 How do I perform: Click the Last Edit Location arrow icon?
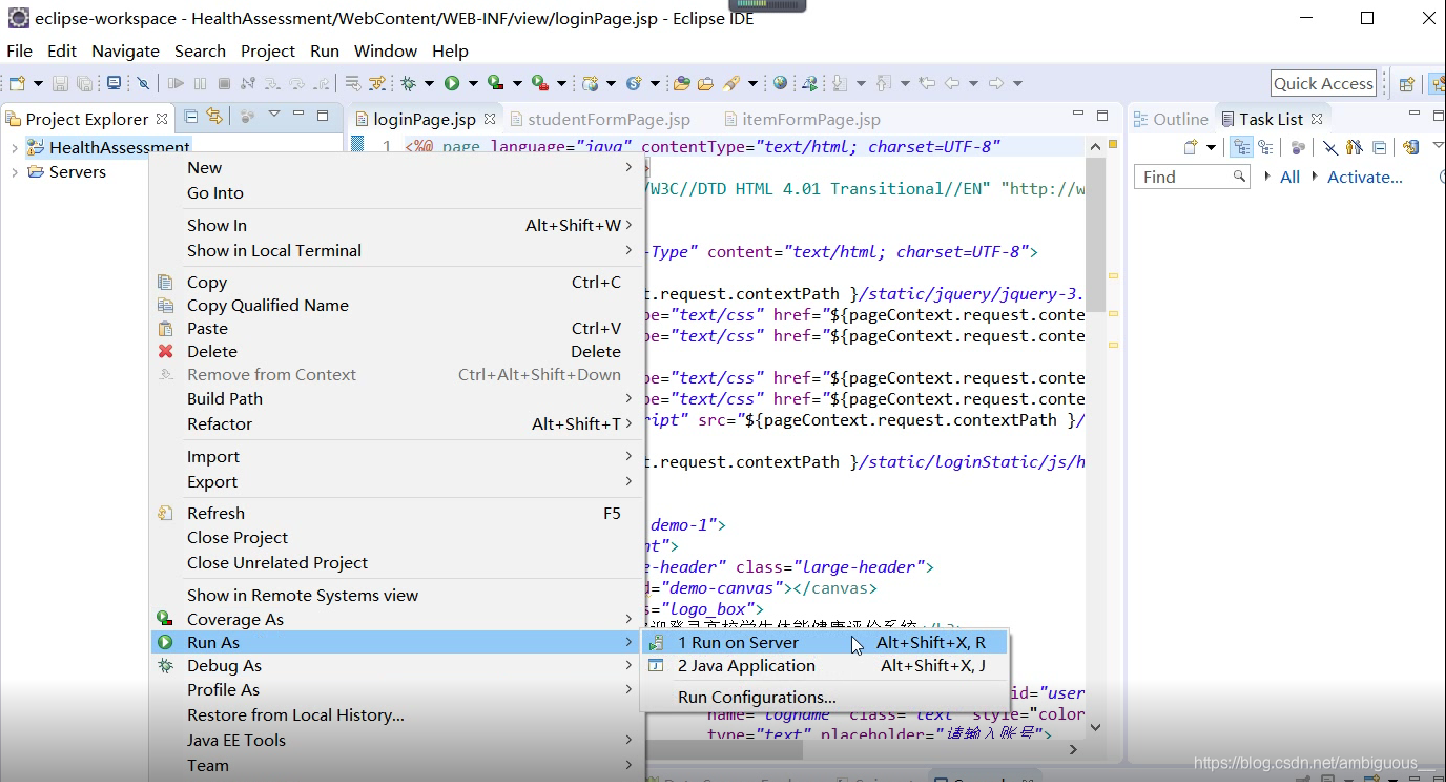pyautogui.click(x=927, y=83)
